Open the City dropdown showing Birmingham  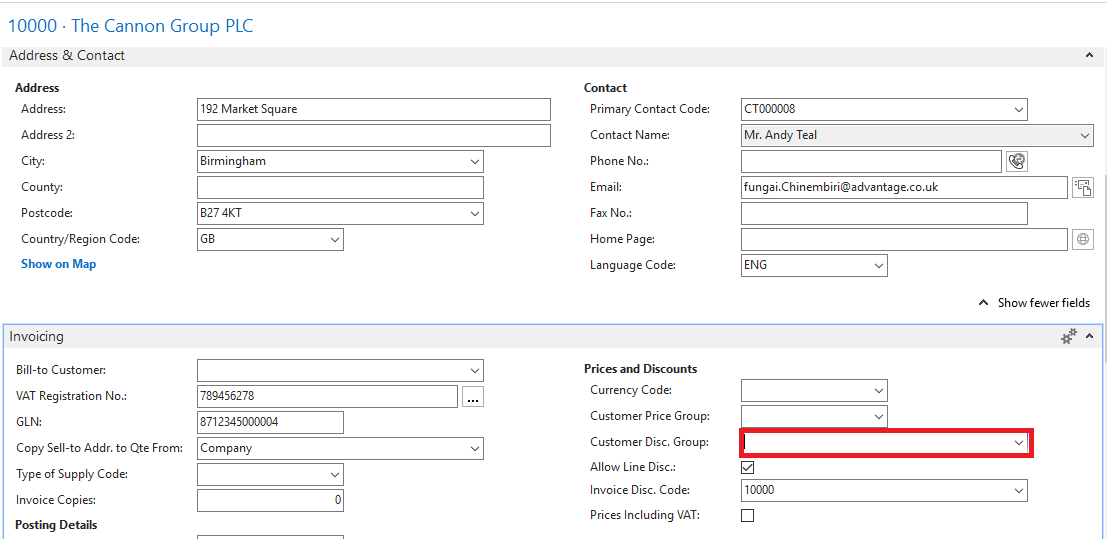(x=474, y=162)
